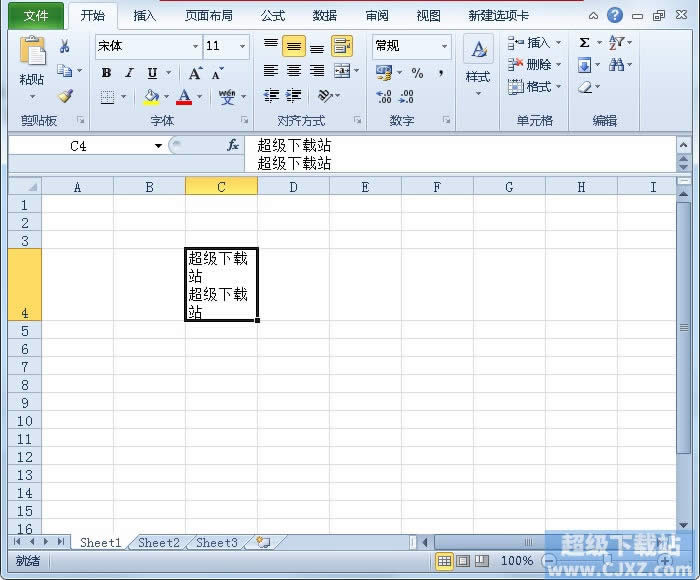The image size is (700, 580).
Task: Click the Copy icon
Action: (x=64, y=71)
